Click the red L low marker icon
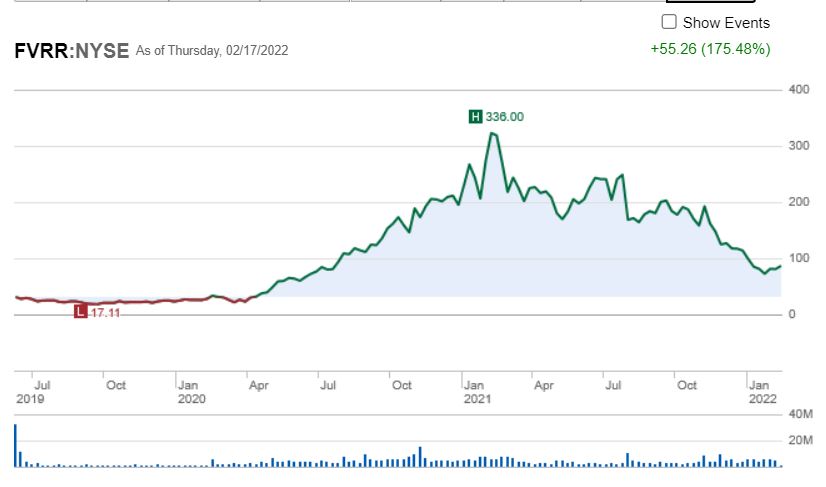 click(80, 312)
